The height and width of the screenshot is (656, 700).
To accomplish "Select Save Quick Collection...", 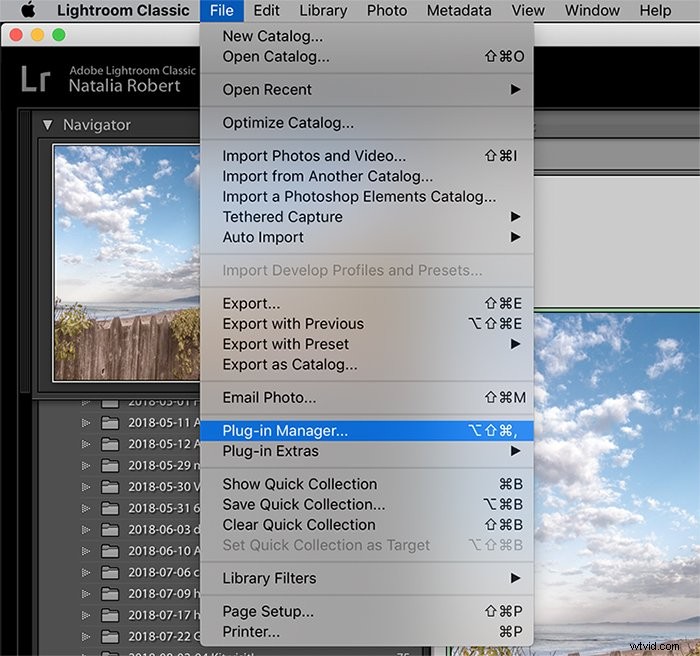I will [x=367, y=505].
